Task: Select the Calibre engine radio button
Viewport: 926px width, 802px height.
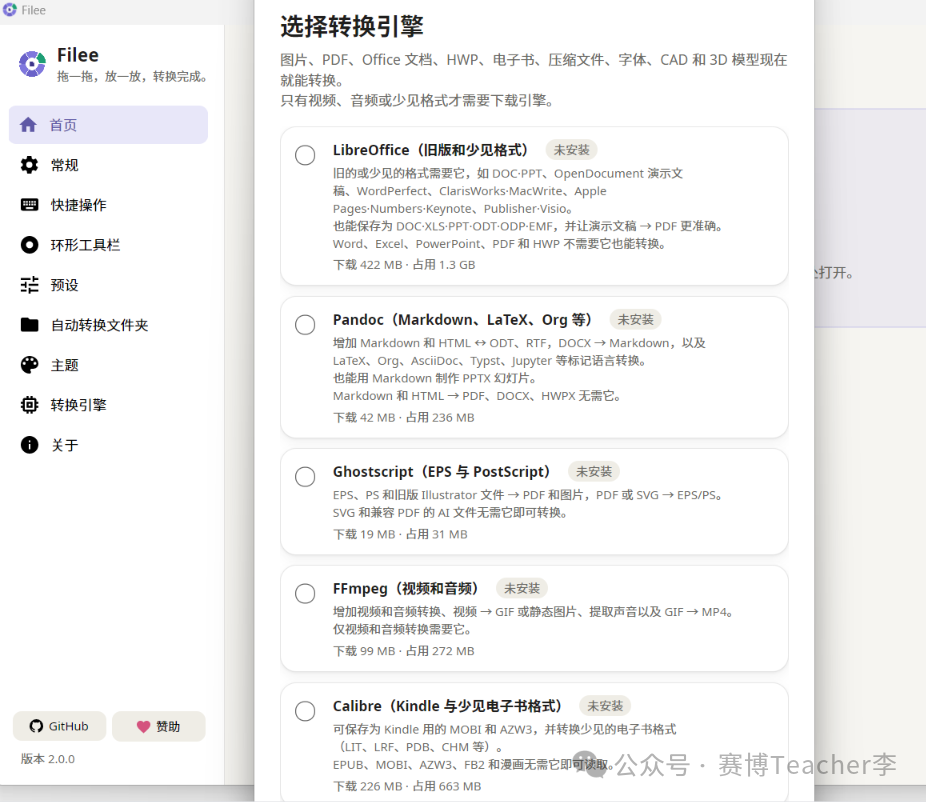Action: click(x=305, y=711)
